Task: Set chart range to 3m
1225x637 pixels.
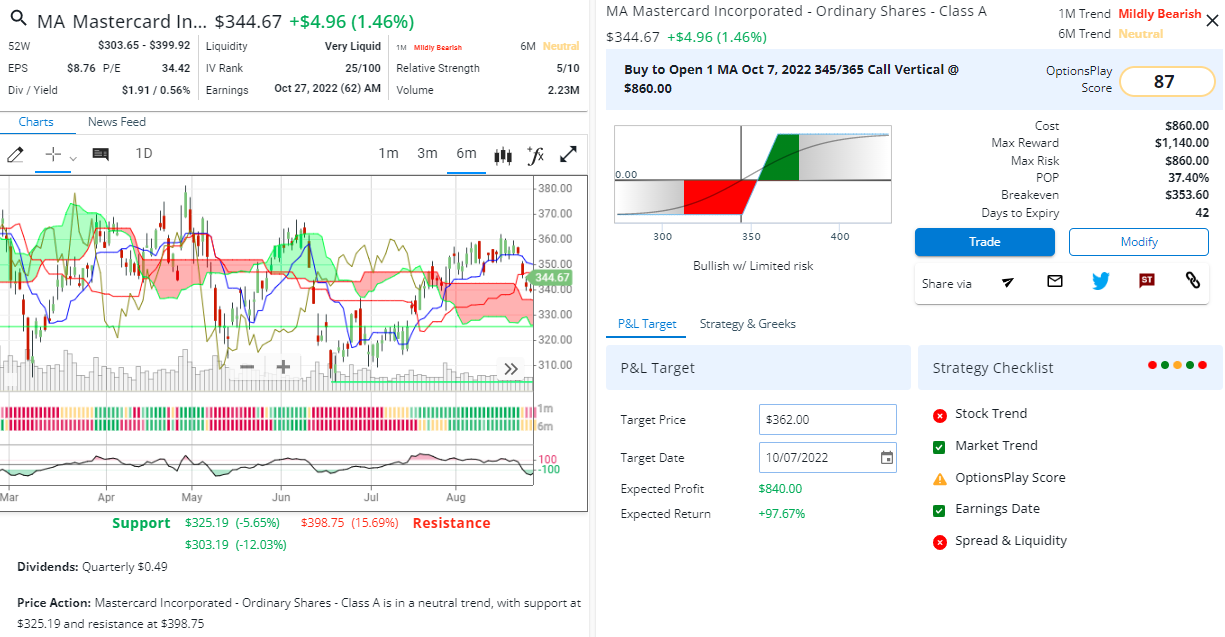Action: coord(427,153)
